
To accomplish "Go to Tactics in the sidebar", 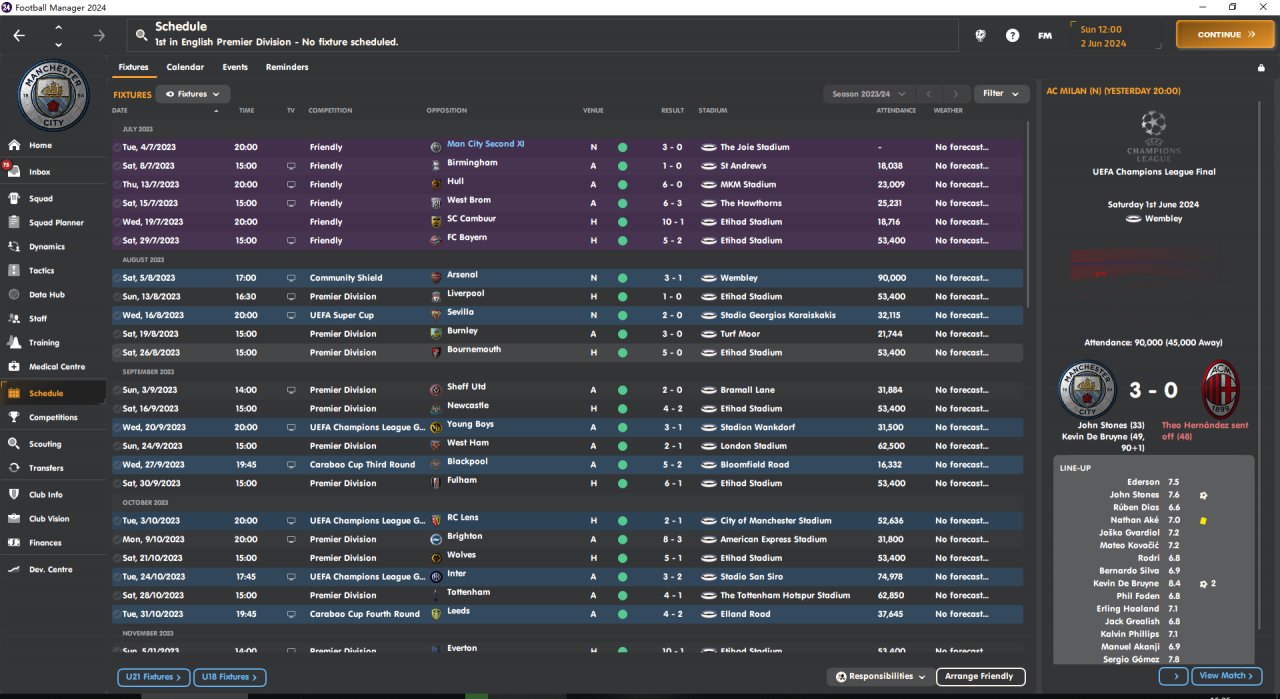I will pyautogui.click(x=41, y=271).
